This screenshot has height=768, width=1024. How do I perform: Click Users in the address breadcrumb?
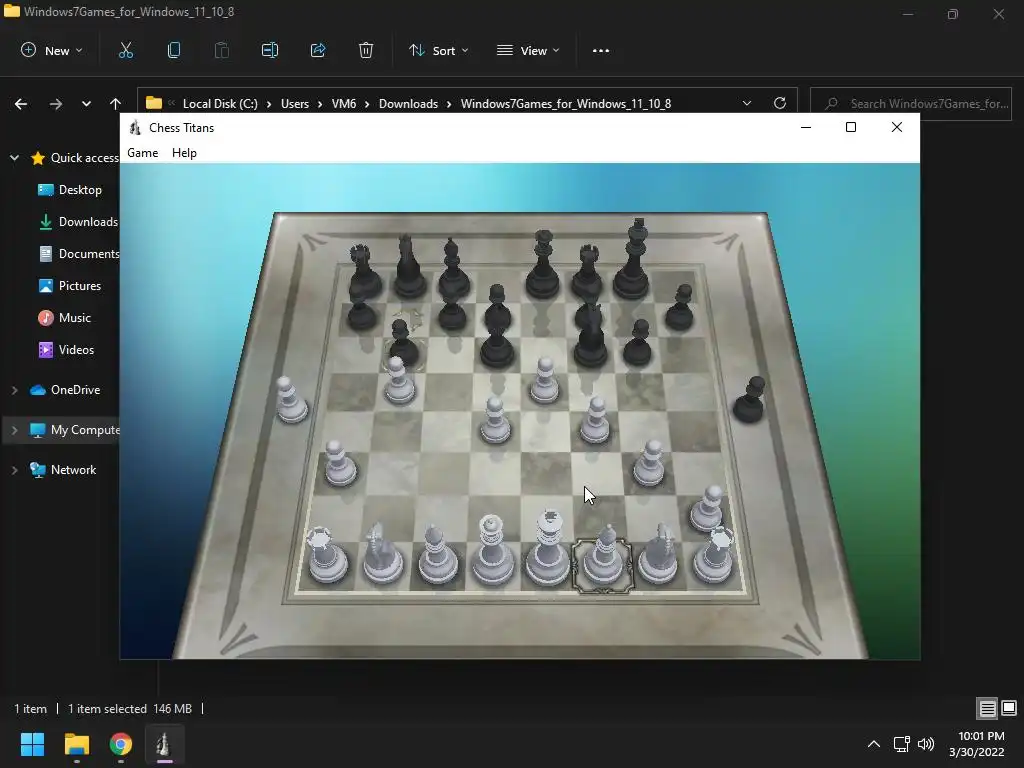(295, 103)
